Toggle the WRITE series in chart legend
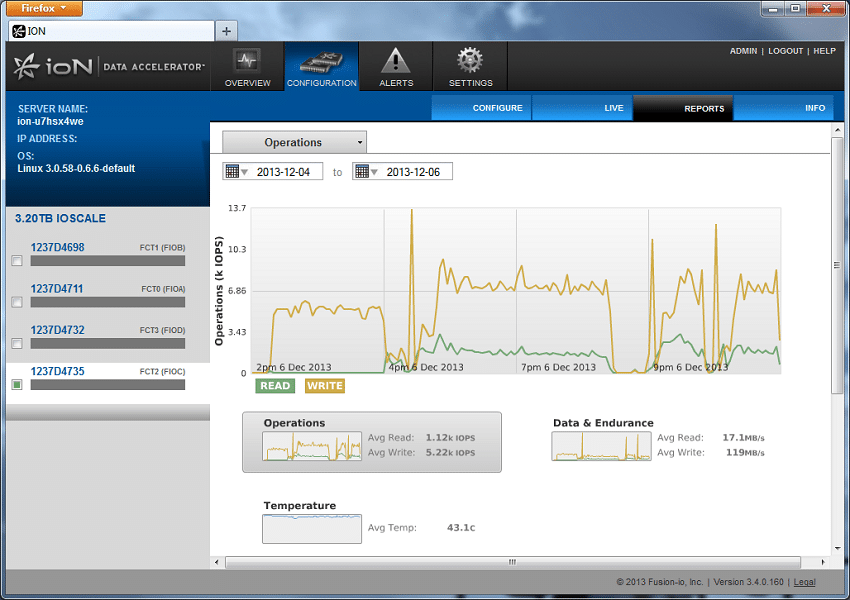 325,386
